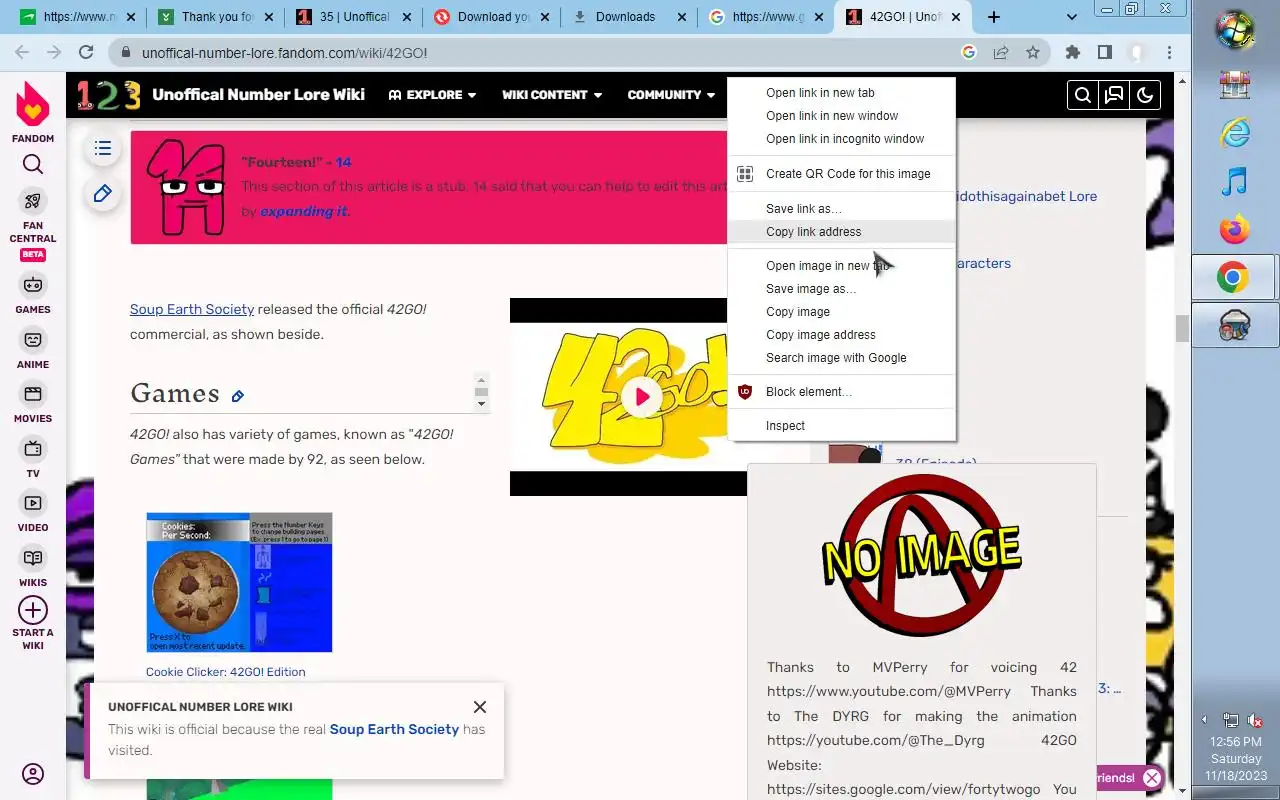Image resolution: width=1280 pixels, height=800 pixels.
Task: Open clock showing 12:56 PM
Action: (x=1236, y=759)
